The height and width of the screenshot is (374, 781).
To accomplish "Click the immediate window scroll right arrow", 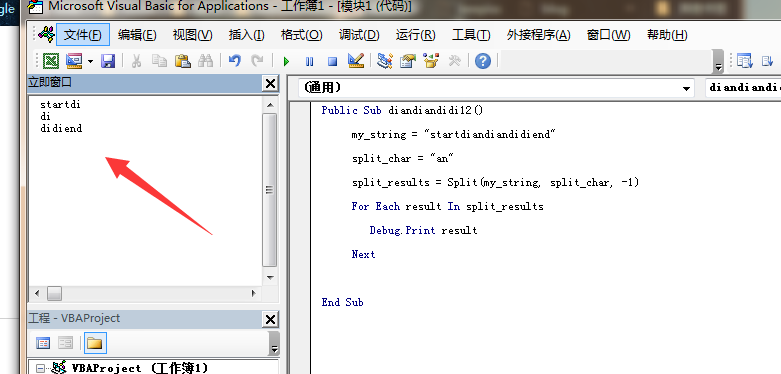I will click(x=253, y=293).
